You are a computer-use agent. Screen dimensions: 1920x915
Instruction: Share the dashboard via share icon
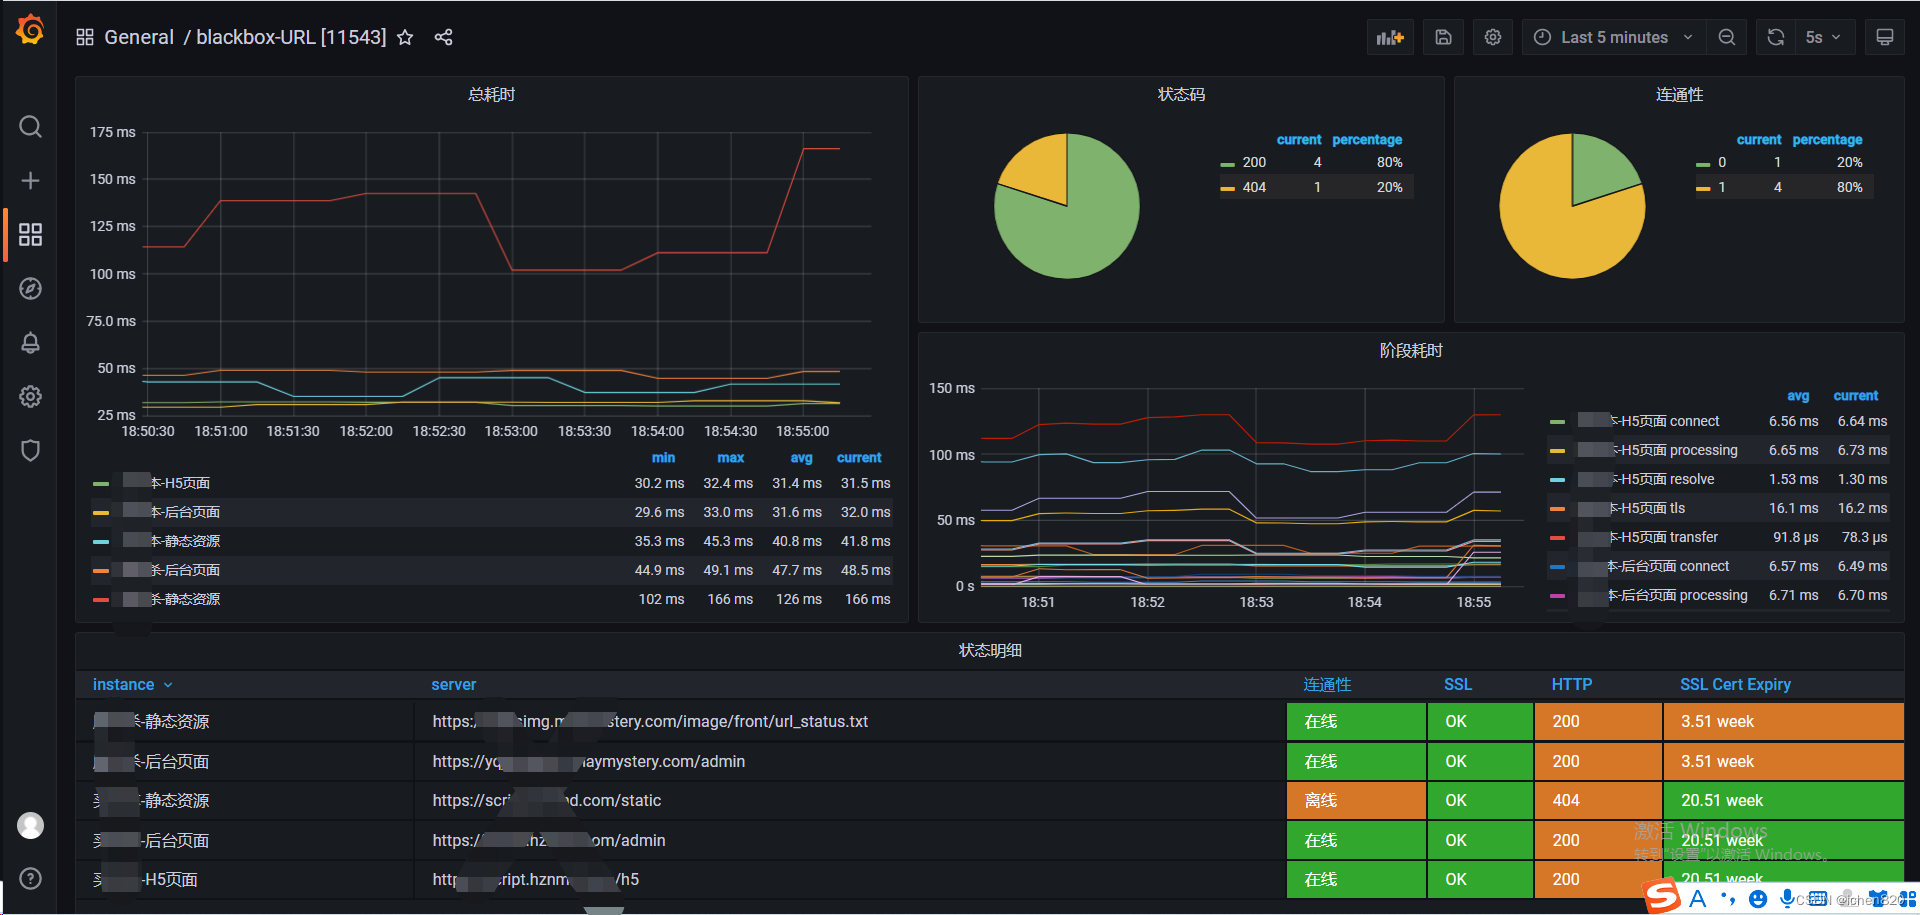(444, 38)
